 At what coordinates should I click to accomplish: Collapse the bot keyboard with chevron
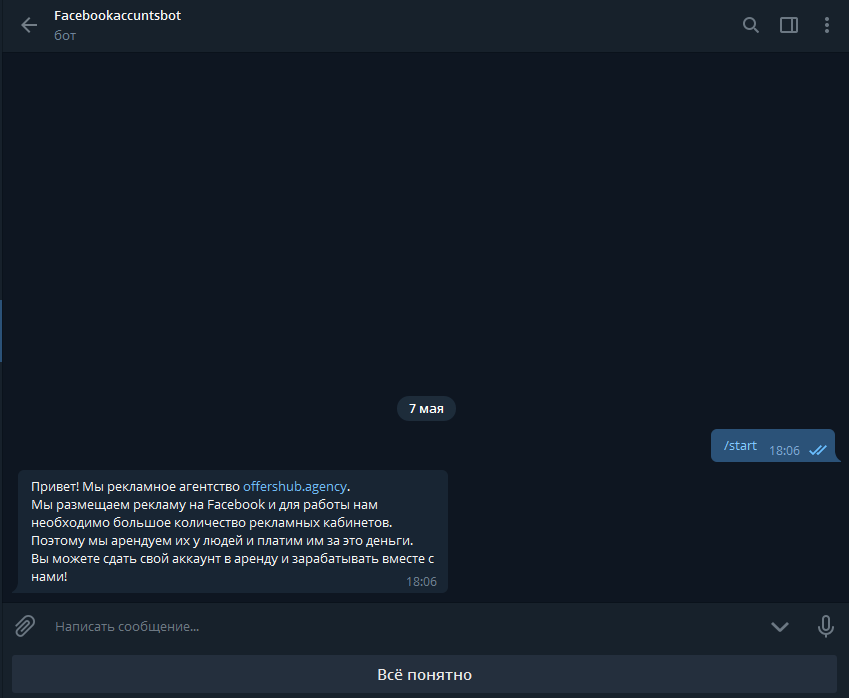[780, 627]
